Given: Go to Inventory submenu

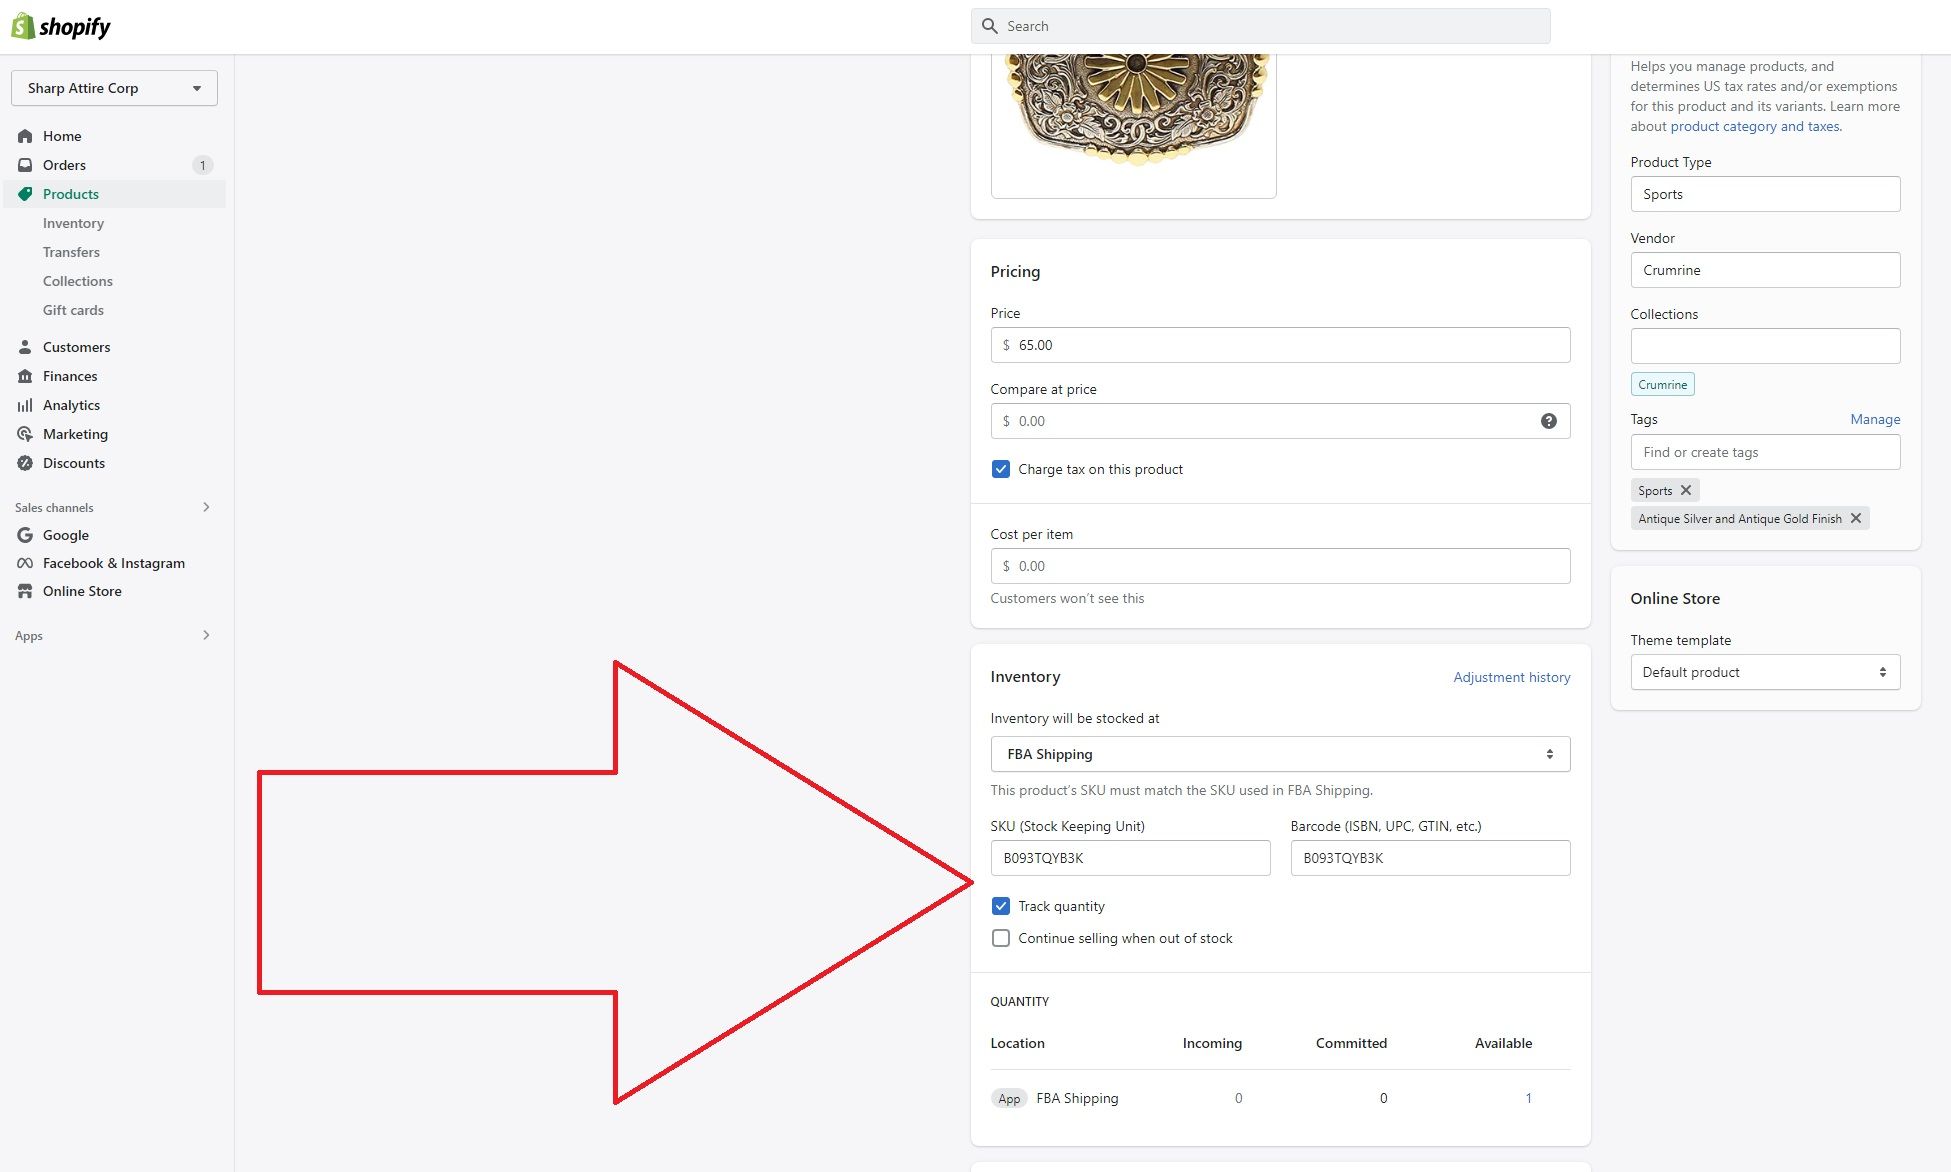Looking at the screenshot, I should [73, 223].
